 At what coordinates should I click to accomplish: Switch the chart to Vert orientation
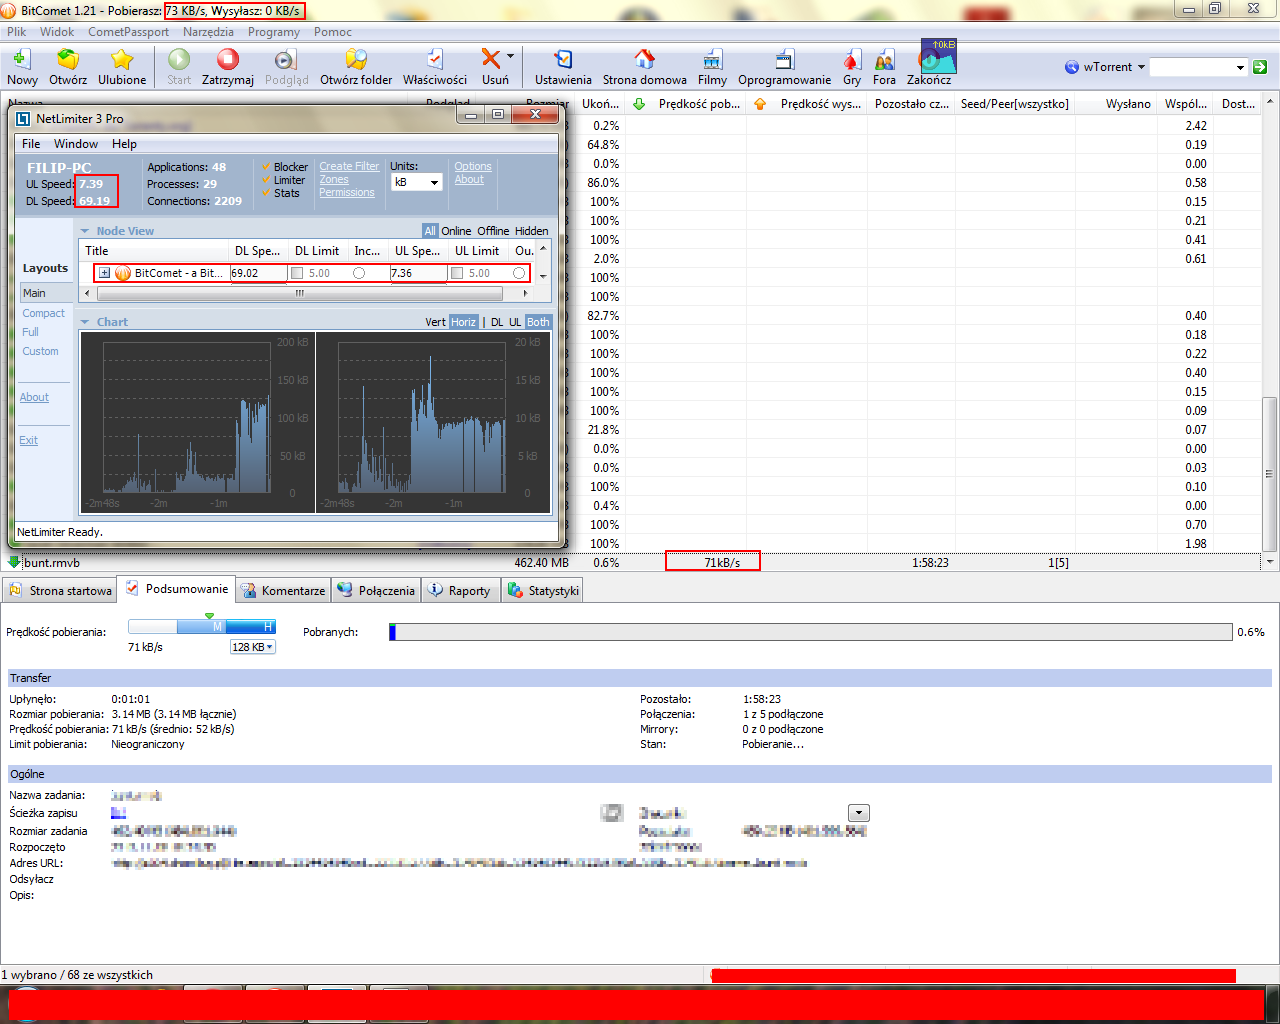(x=435, y=322)
